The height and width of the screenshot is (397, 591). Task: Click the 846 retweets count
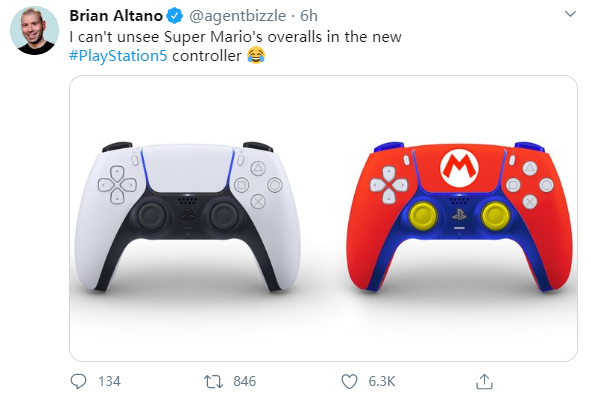pos(245,381)
